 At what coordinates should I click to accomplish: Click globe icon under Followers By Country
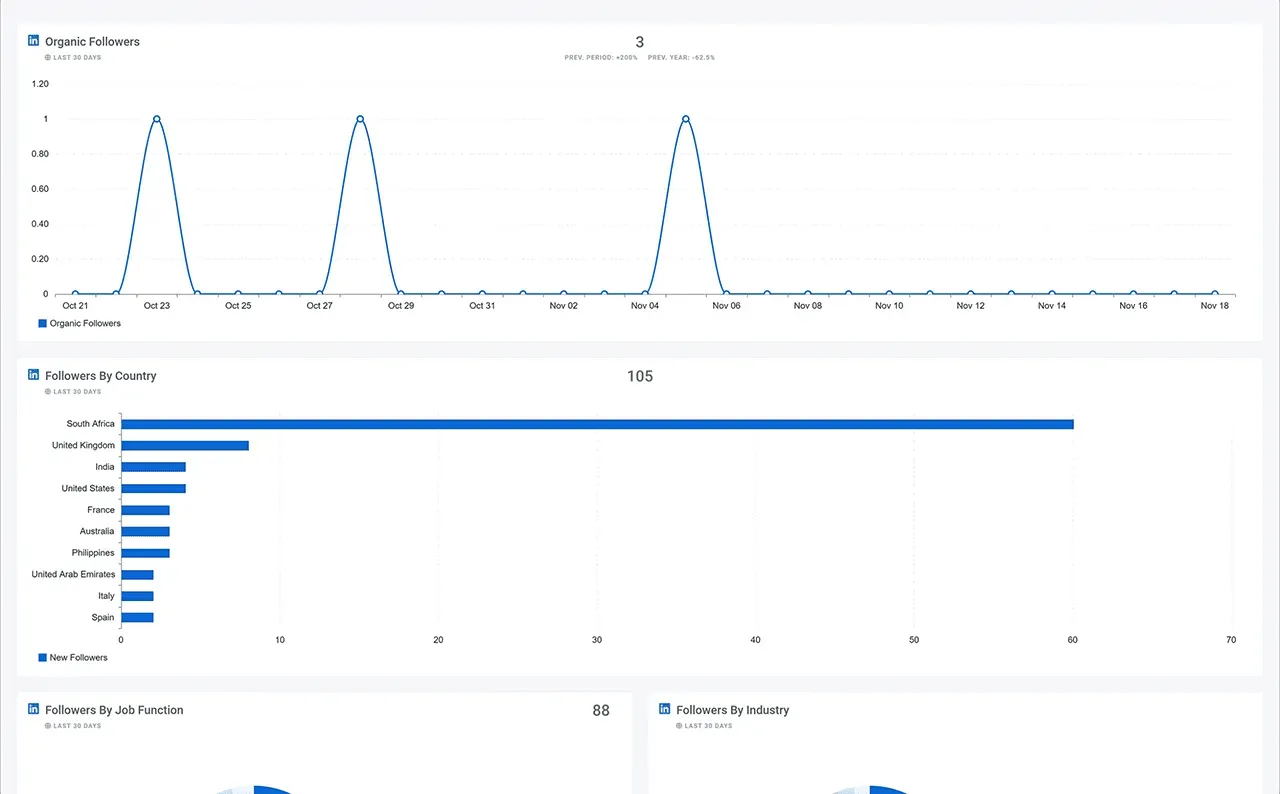pos(48,391)
